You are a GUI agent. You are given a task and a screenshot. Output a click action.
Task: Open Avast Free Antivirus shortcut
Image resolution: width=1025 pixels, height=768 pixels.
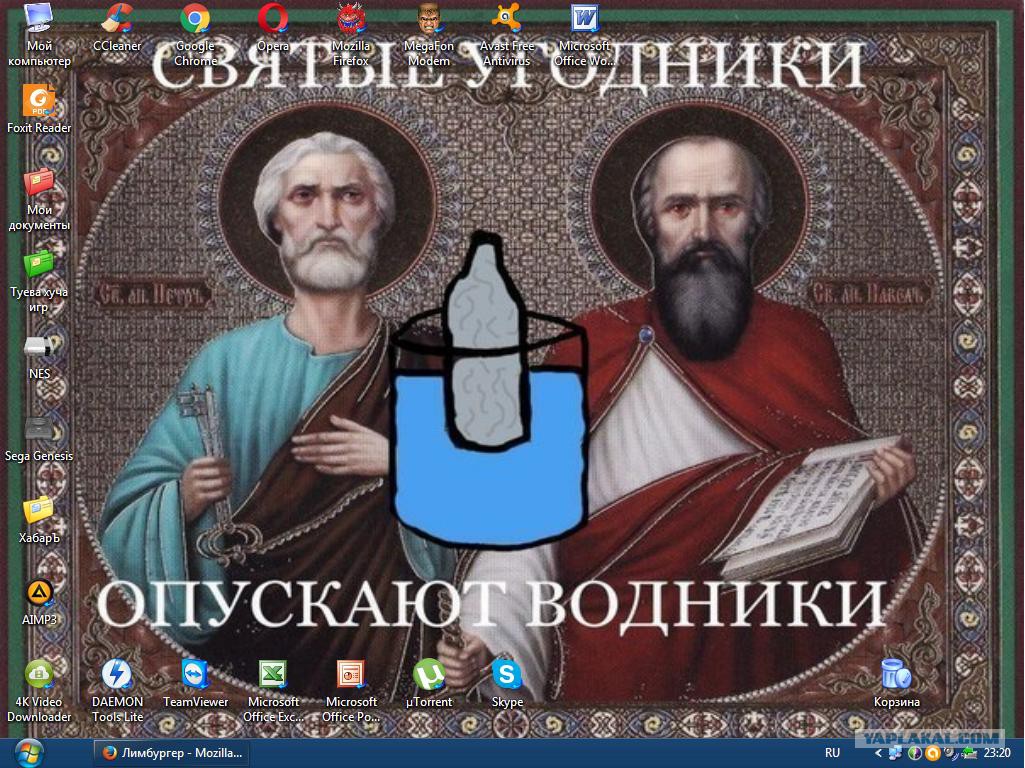pyautogui.click(x=507, y=34)
